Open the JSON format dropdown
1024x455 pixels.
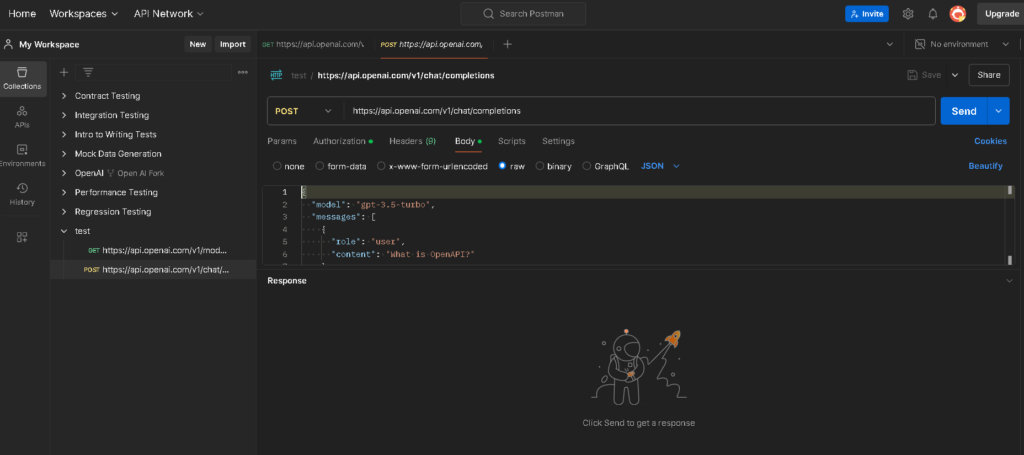click(x=660, y=166)
